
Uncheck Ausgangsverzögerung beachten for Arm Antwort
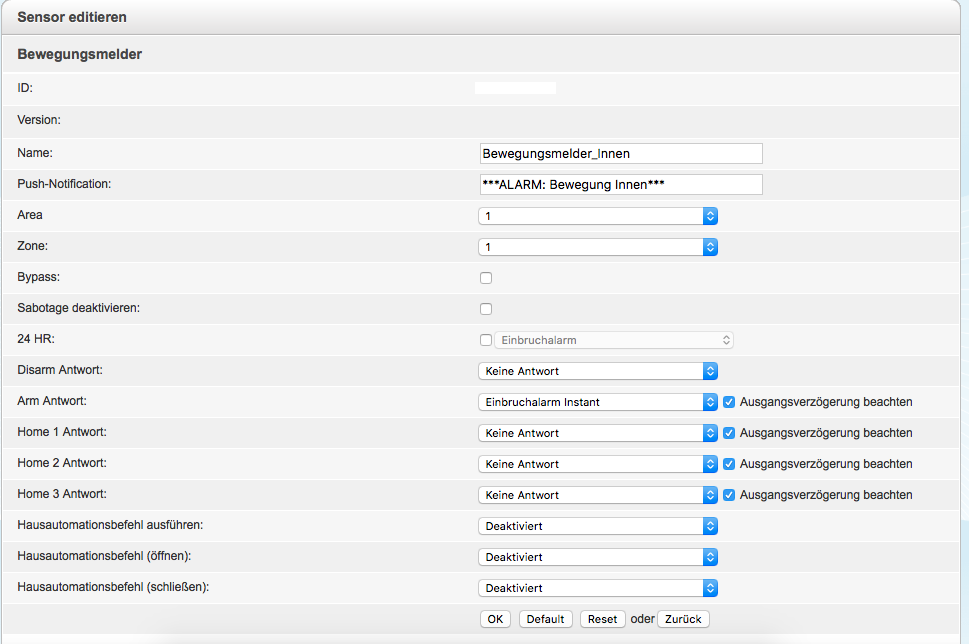click(x=729, y=402)
